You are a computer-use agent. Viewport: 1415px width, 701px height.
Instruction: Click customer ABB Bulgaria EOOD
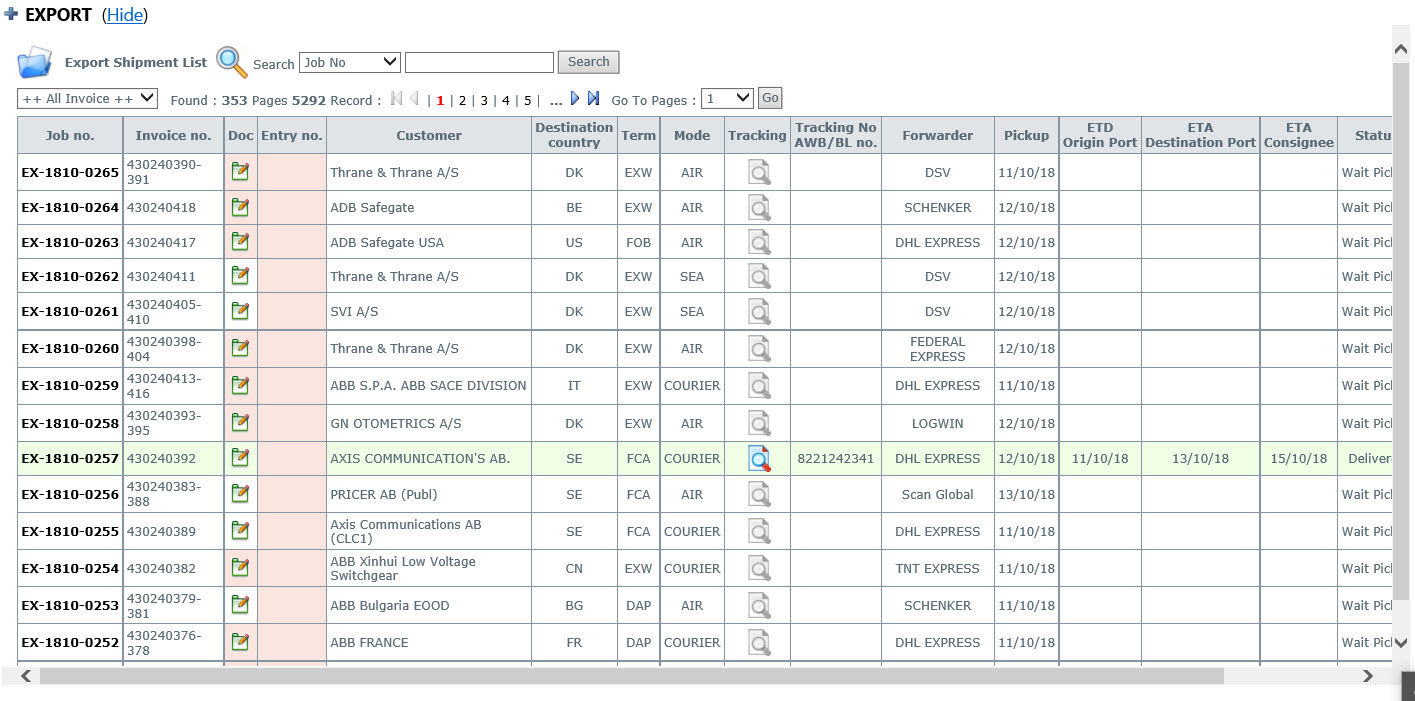(x=390, y=606)
